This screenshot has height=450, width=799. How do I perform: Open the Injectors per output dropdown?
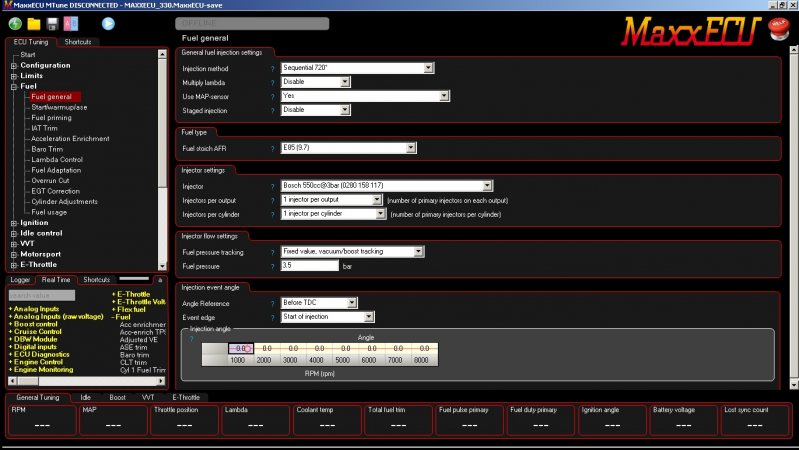tap(331, 200)
